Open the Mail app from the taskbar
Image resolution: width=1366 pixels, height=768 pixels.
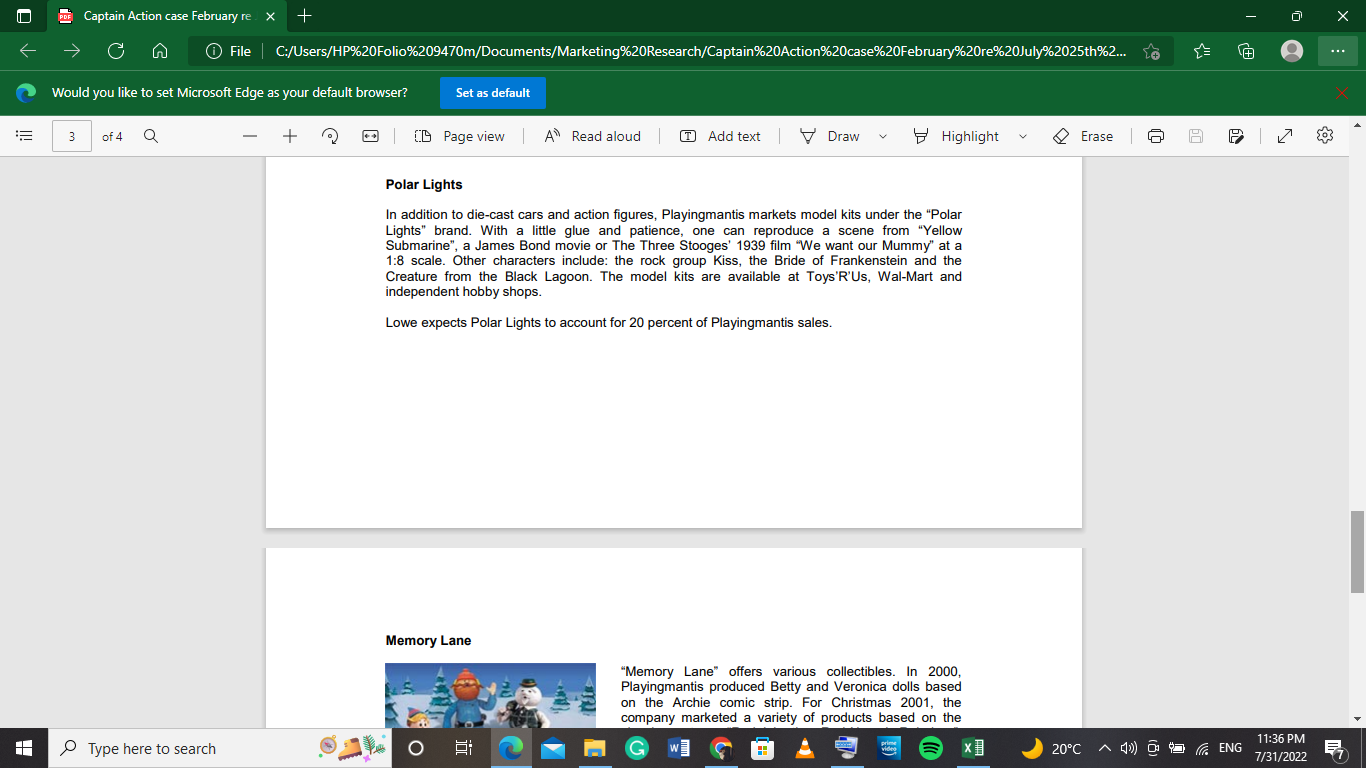553,748
